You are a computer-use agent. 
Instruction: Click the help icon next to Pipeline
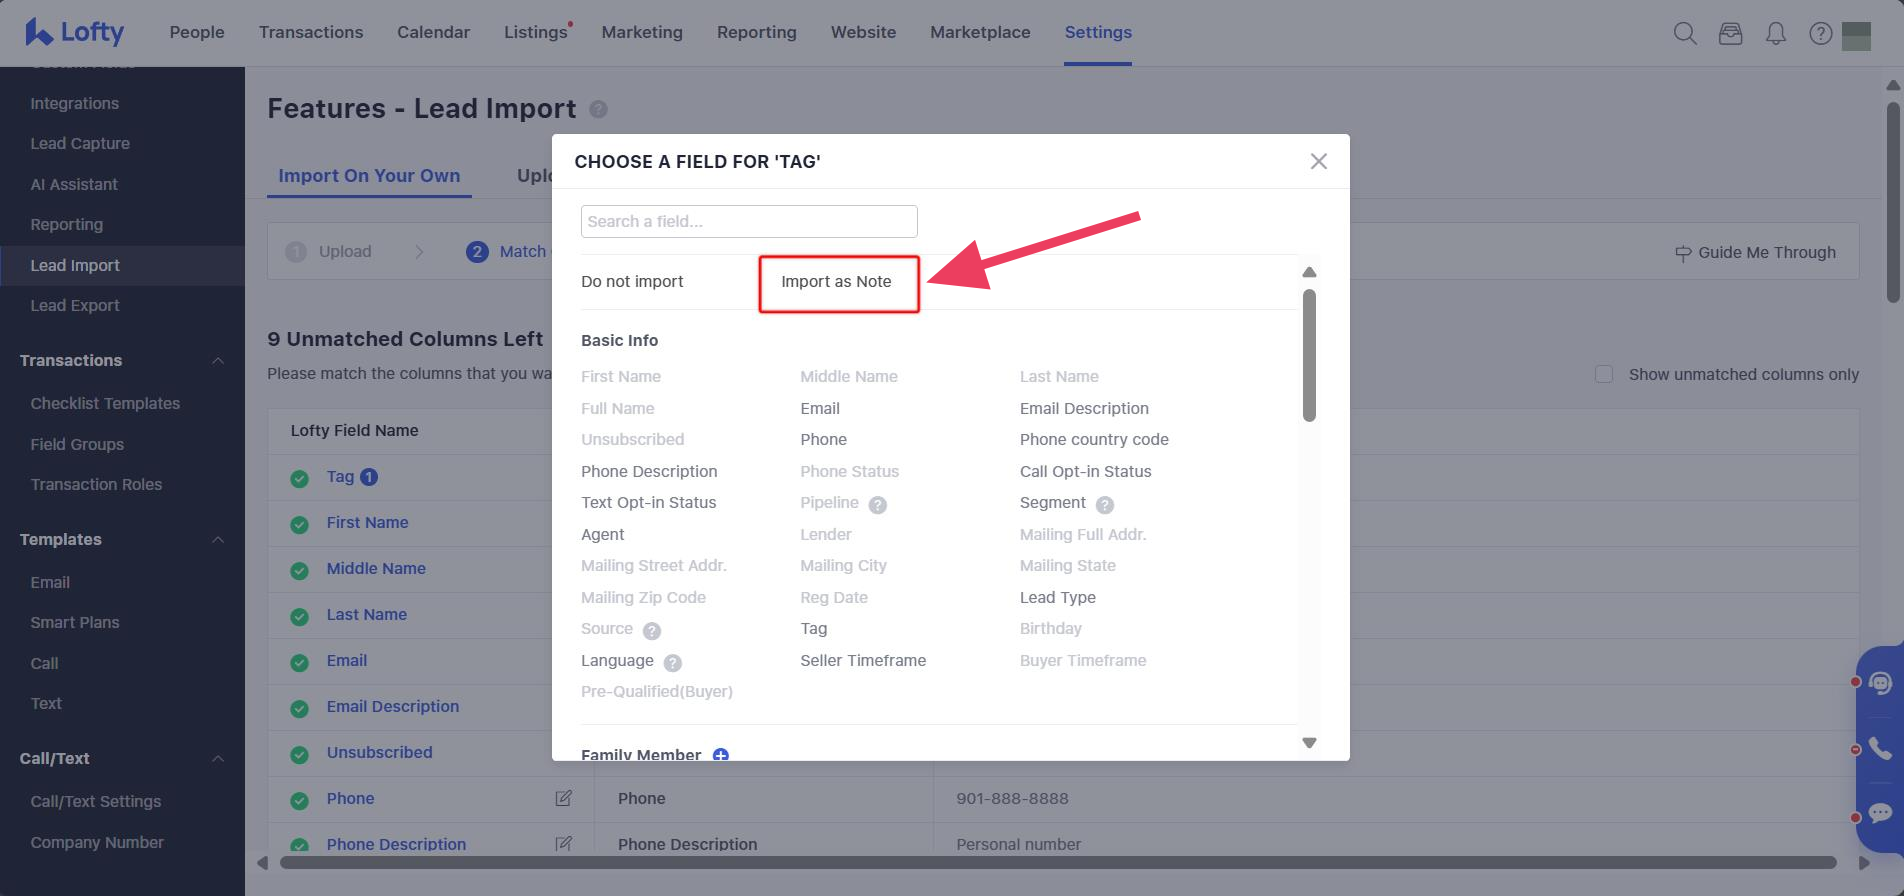pos(877,505)
